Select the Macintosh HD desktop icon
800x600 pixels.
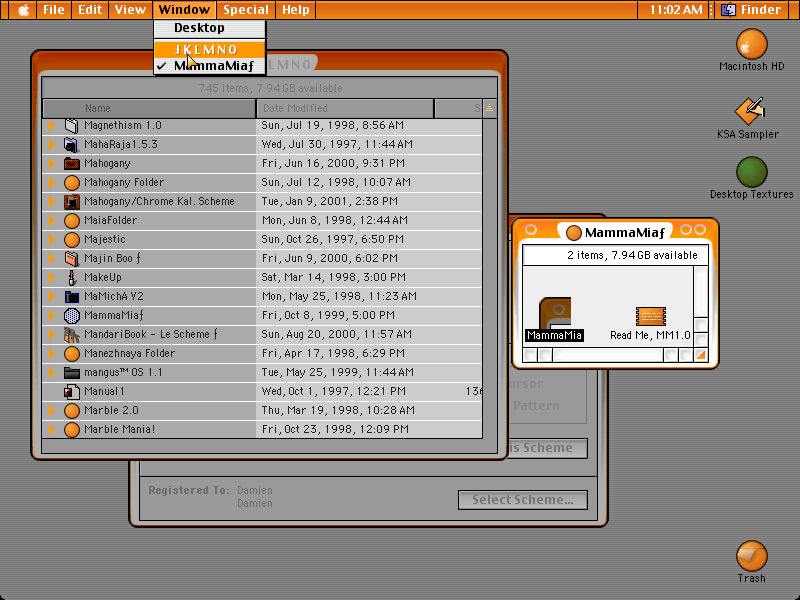click(x=752, y=44)
